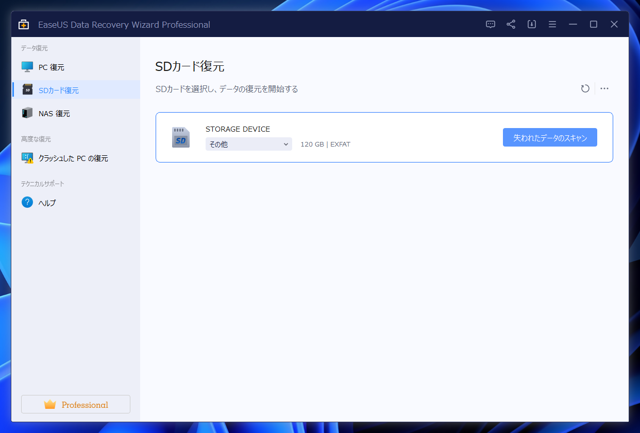
Task: Click the SD card icon in sidebar
Action: pyautogui.click(x=27, y=89)
